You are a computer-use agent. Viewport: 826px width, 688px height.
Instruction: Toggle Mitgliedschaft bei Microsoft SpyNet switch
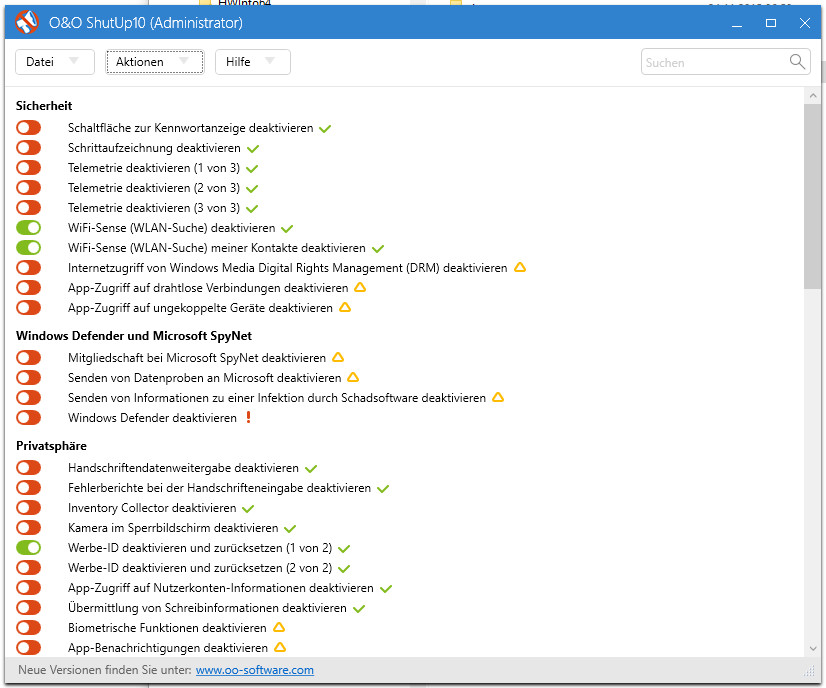(x=28, y=358)
